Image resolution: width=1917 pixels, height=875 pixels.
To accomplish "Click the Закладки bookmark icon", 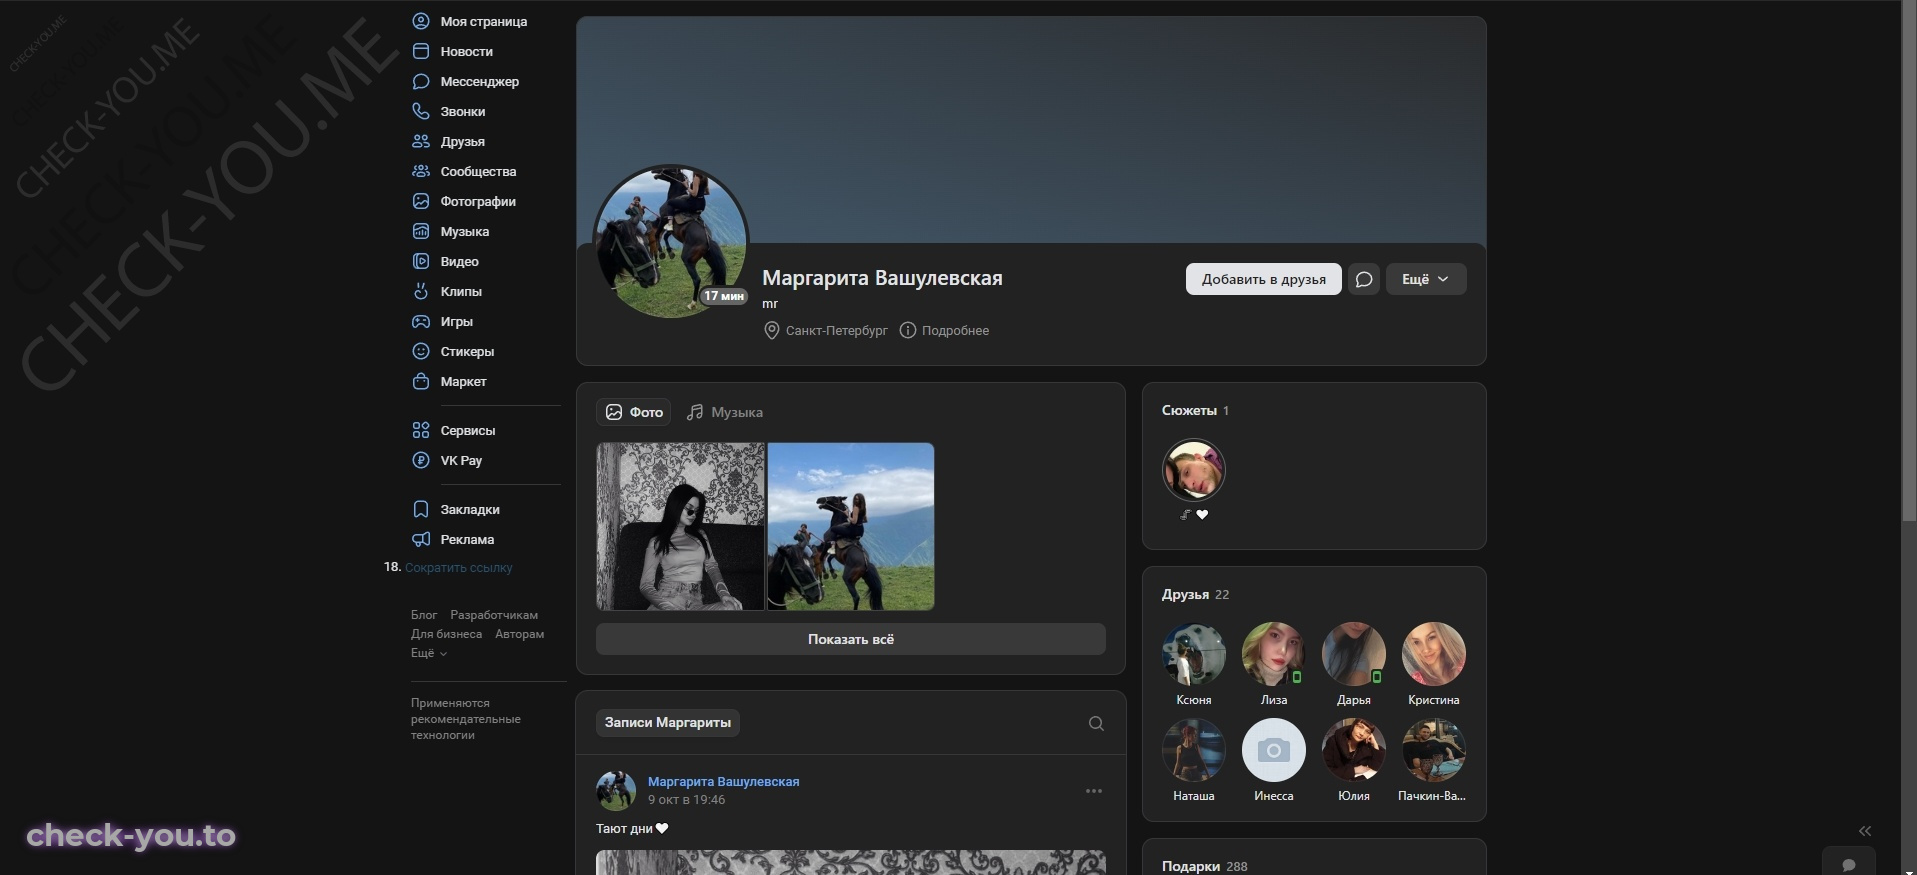I will tap(421, 509).
